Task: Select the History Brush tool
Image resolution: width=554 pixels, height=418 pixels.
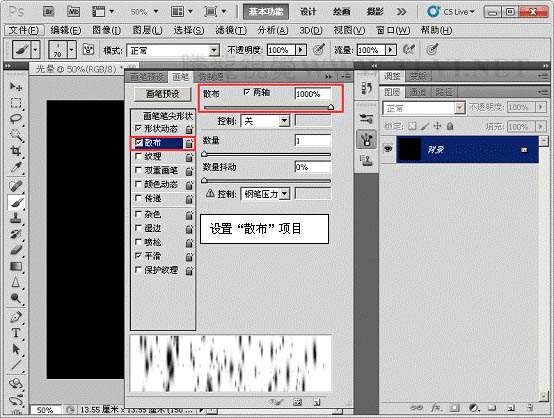Action: (x=16, y=234)
